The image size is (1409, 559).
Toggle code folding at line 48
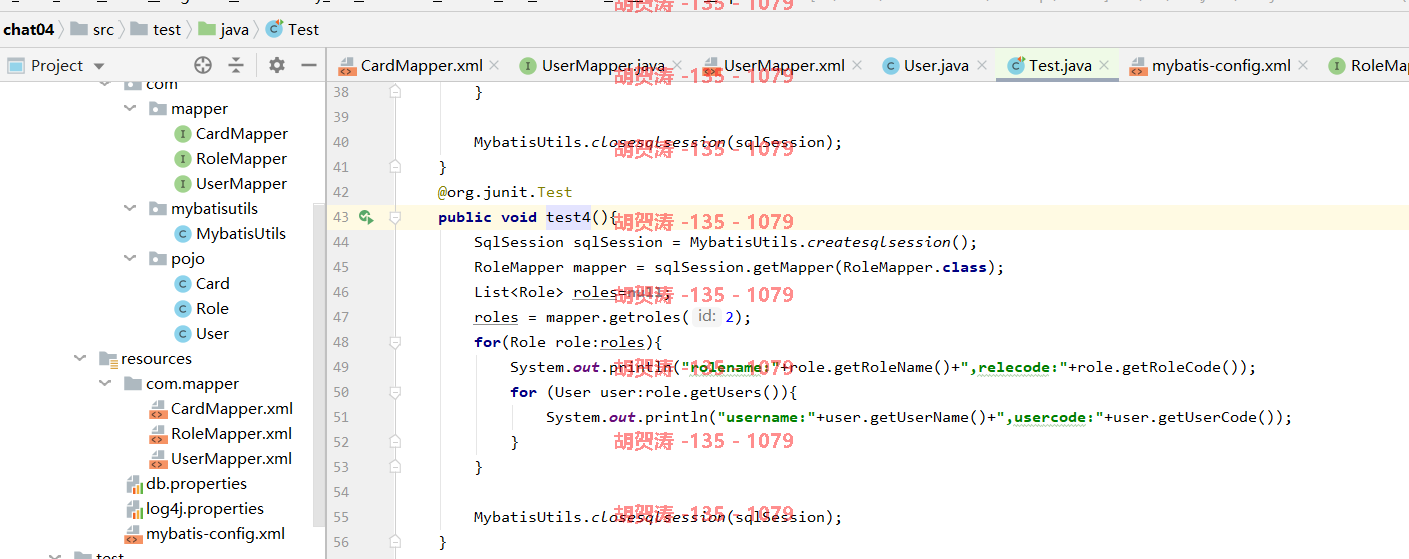(395, 342)
